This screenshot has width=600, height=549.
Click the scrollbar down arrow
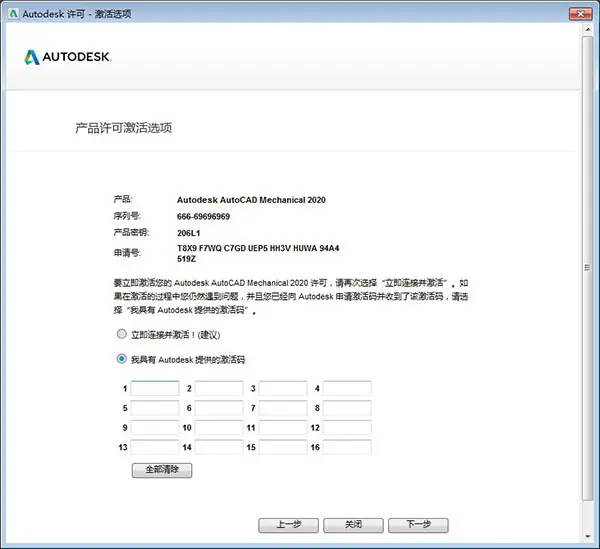tap(588, 537)
